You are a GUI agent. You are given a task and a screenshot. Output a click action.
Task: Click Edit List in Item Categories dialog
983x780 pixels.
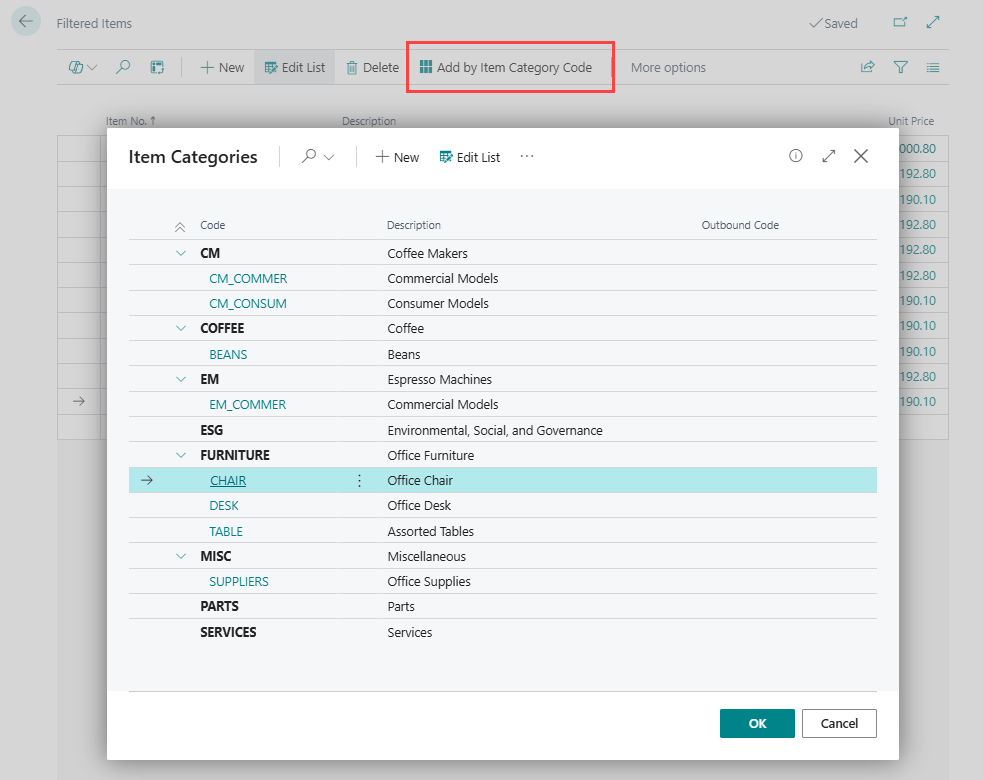470,157
